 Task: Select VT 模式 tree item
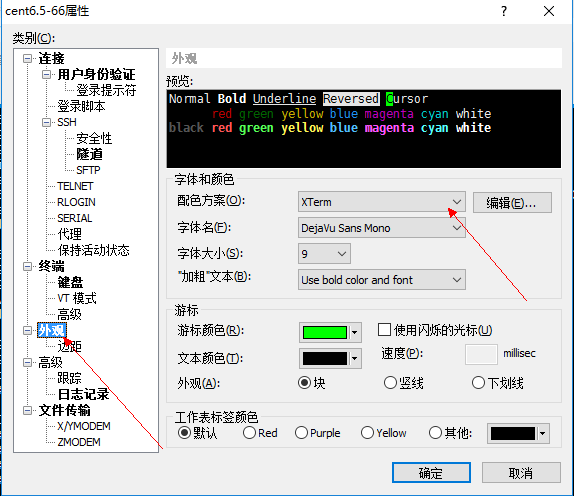coord(77,299)
